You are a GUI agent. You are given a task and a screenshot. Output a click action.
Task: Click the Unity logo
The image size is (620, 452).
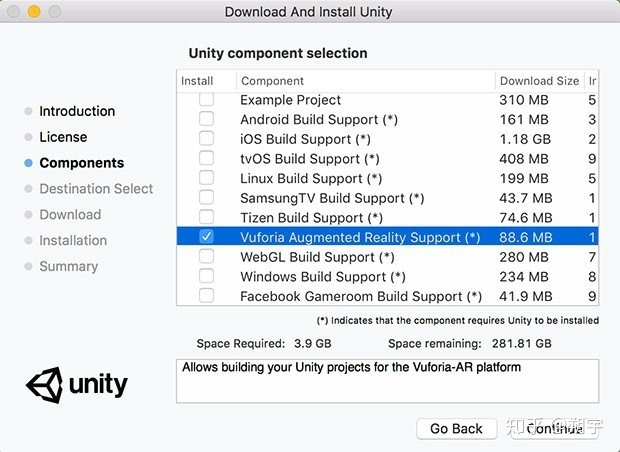coord(77,385)
